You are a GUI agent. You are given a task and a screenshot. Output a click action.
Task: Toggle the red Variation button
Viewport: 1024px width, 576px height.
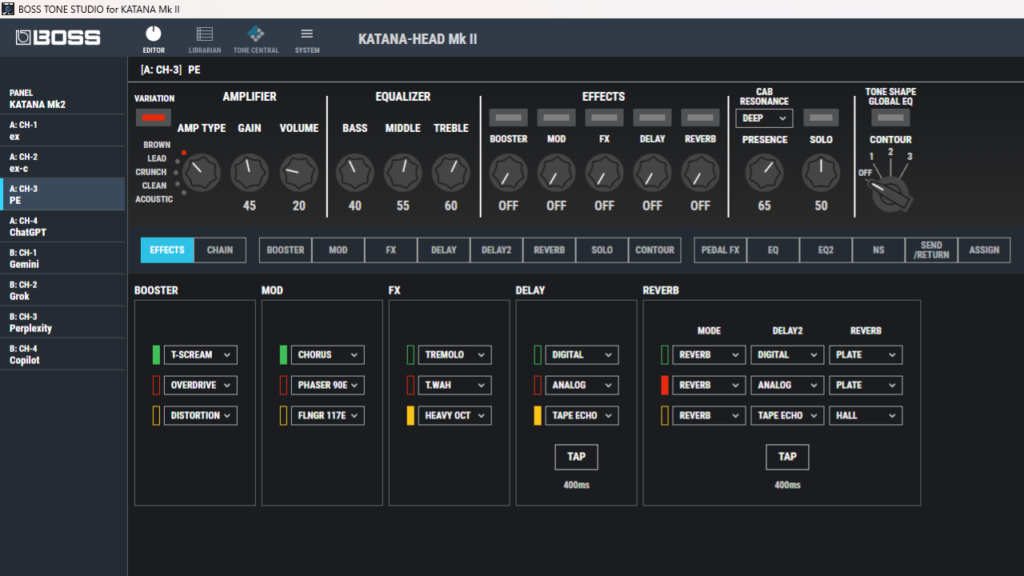click(x=153, y=118)
